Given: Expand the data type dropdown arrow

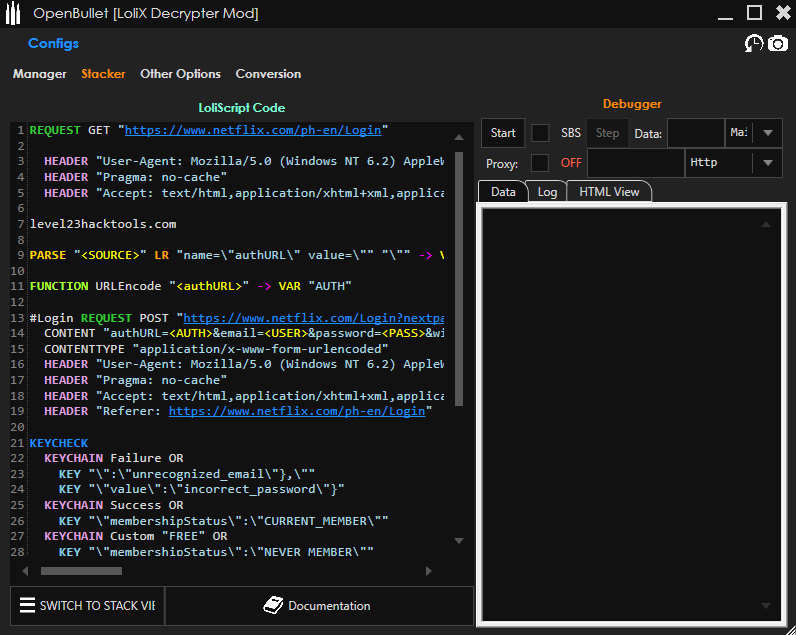Looking at the screenshot, I should (x=768, y=133).
